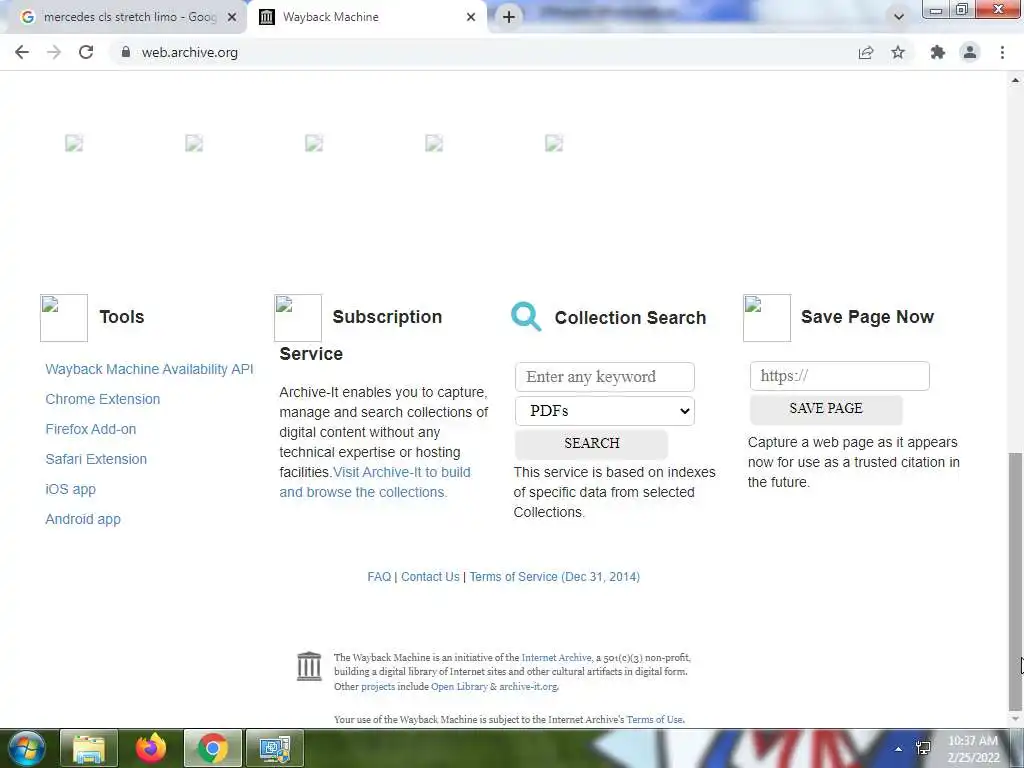
Task: Click the Subscription Service section icon
Action: pos(298,317)
